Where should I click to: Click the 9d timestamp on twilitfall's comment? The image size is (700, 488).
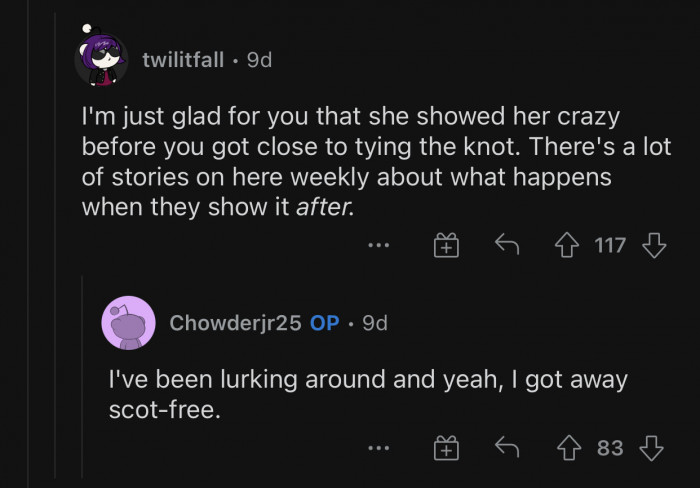click(259, 60)
